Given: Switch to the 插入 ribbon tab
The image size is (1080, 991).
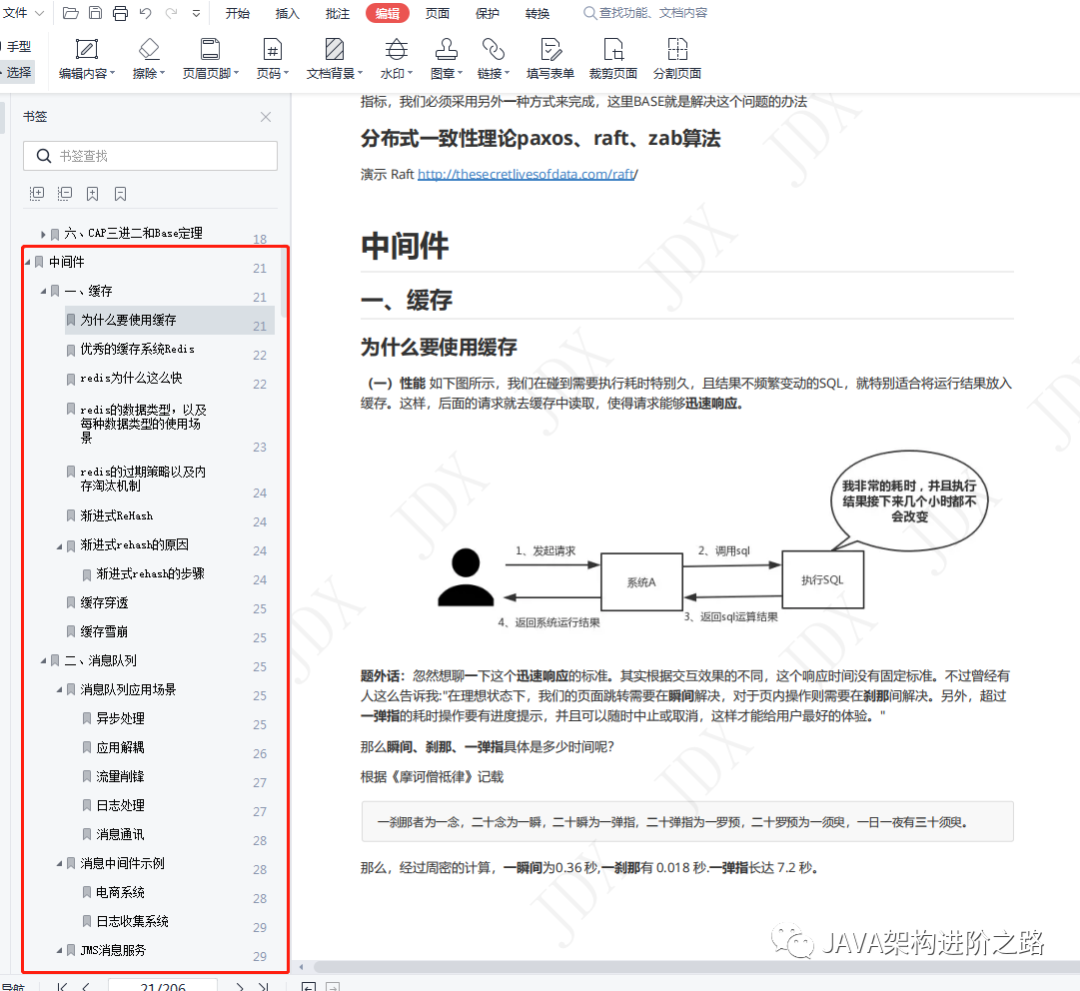Looking at the screenshot, I should click(x=287, y=13).
